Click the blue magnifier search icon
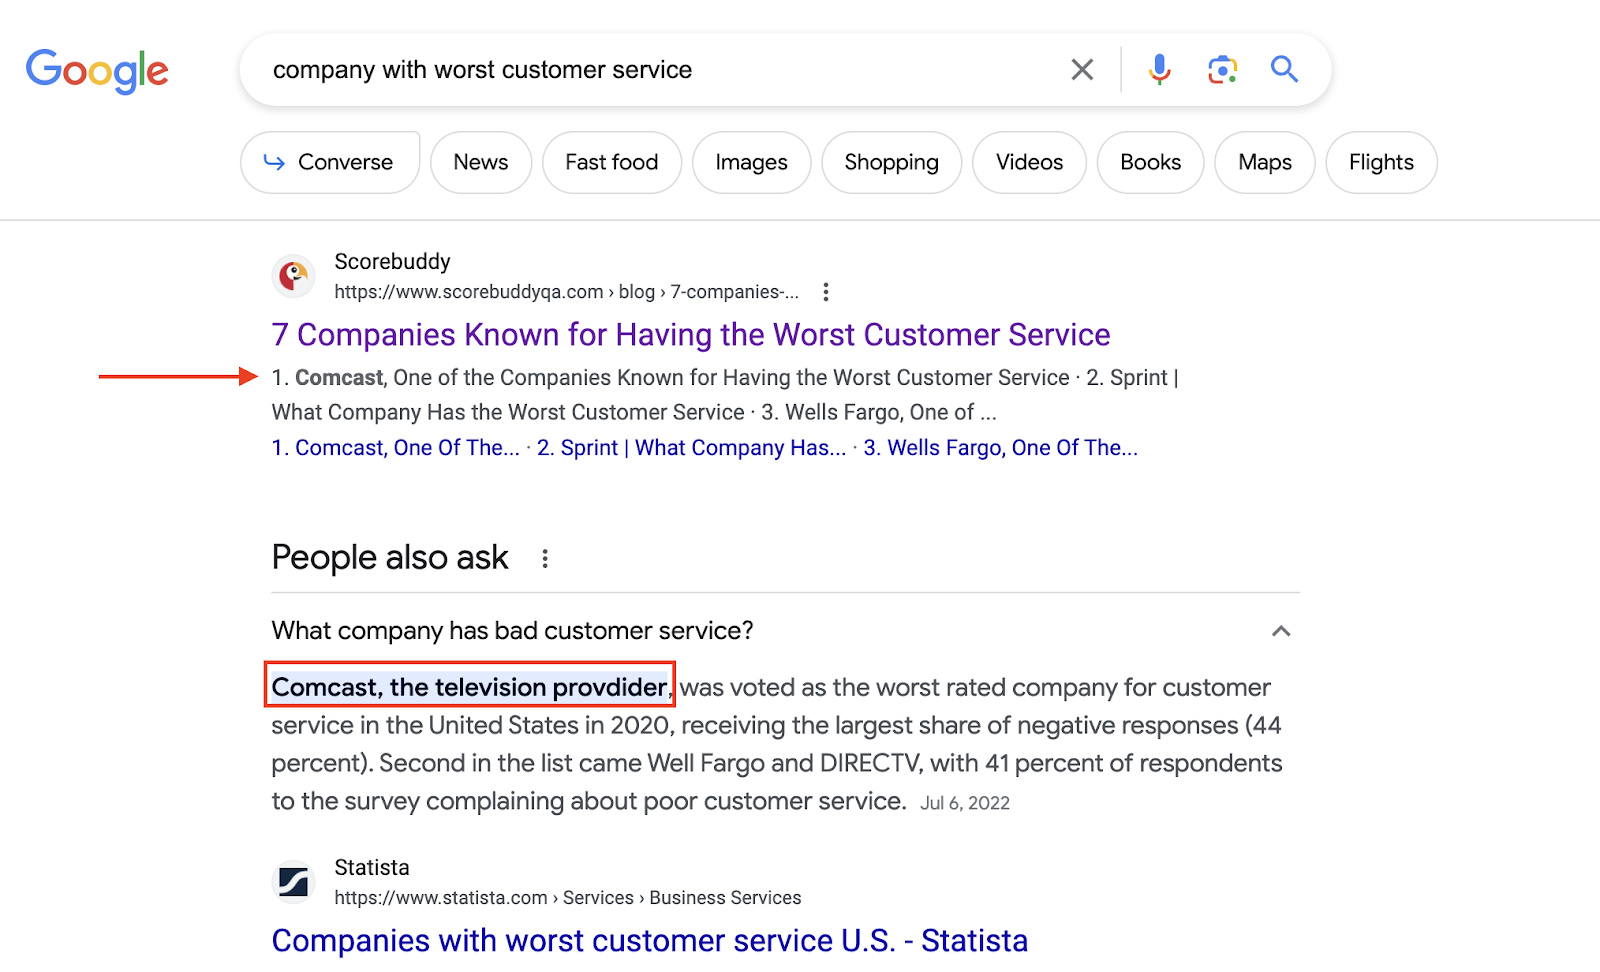Image resolution: width=1600 pixels, height=972 pixels. click(1284, 69)
